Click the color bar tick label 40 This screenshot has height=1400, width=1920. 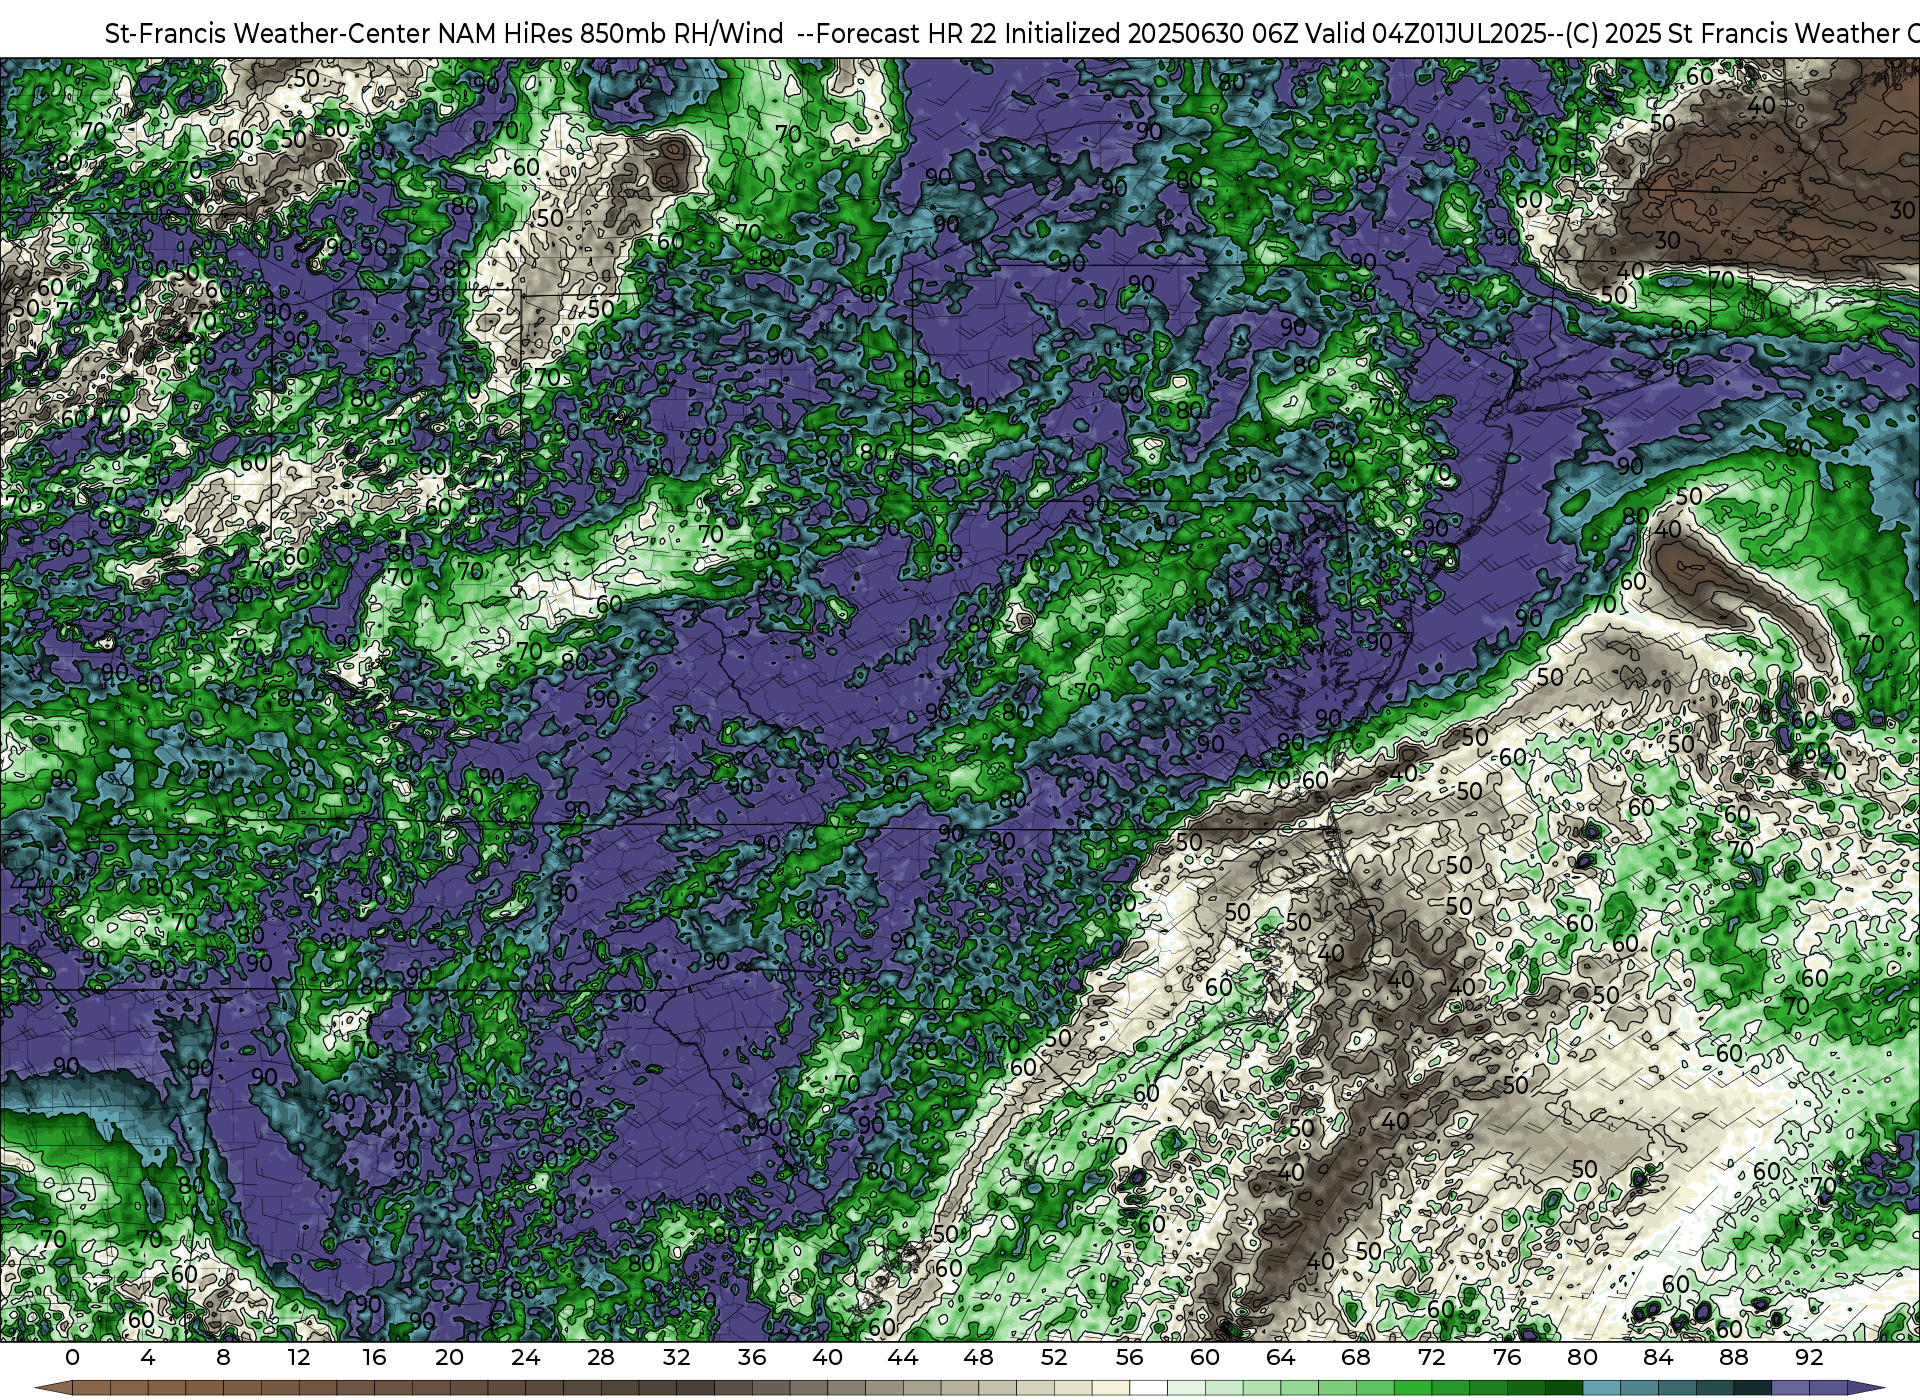click(x=828, y=1358)
